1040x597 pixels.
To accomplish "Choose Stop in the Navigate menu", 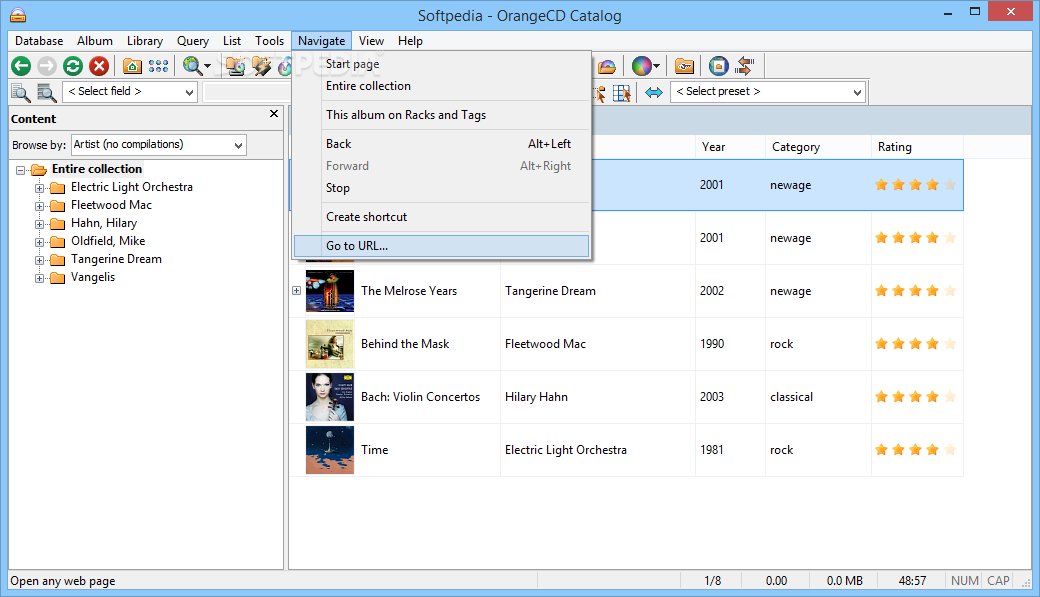I will point(441,188).
